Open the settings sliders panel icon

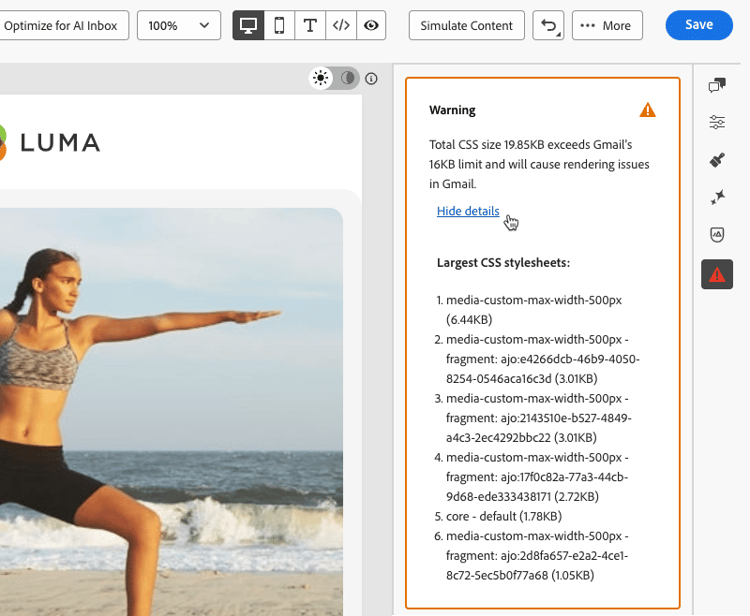click(717, 122)
